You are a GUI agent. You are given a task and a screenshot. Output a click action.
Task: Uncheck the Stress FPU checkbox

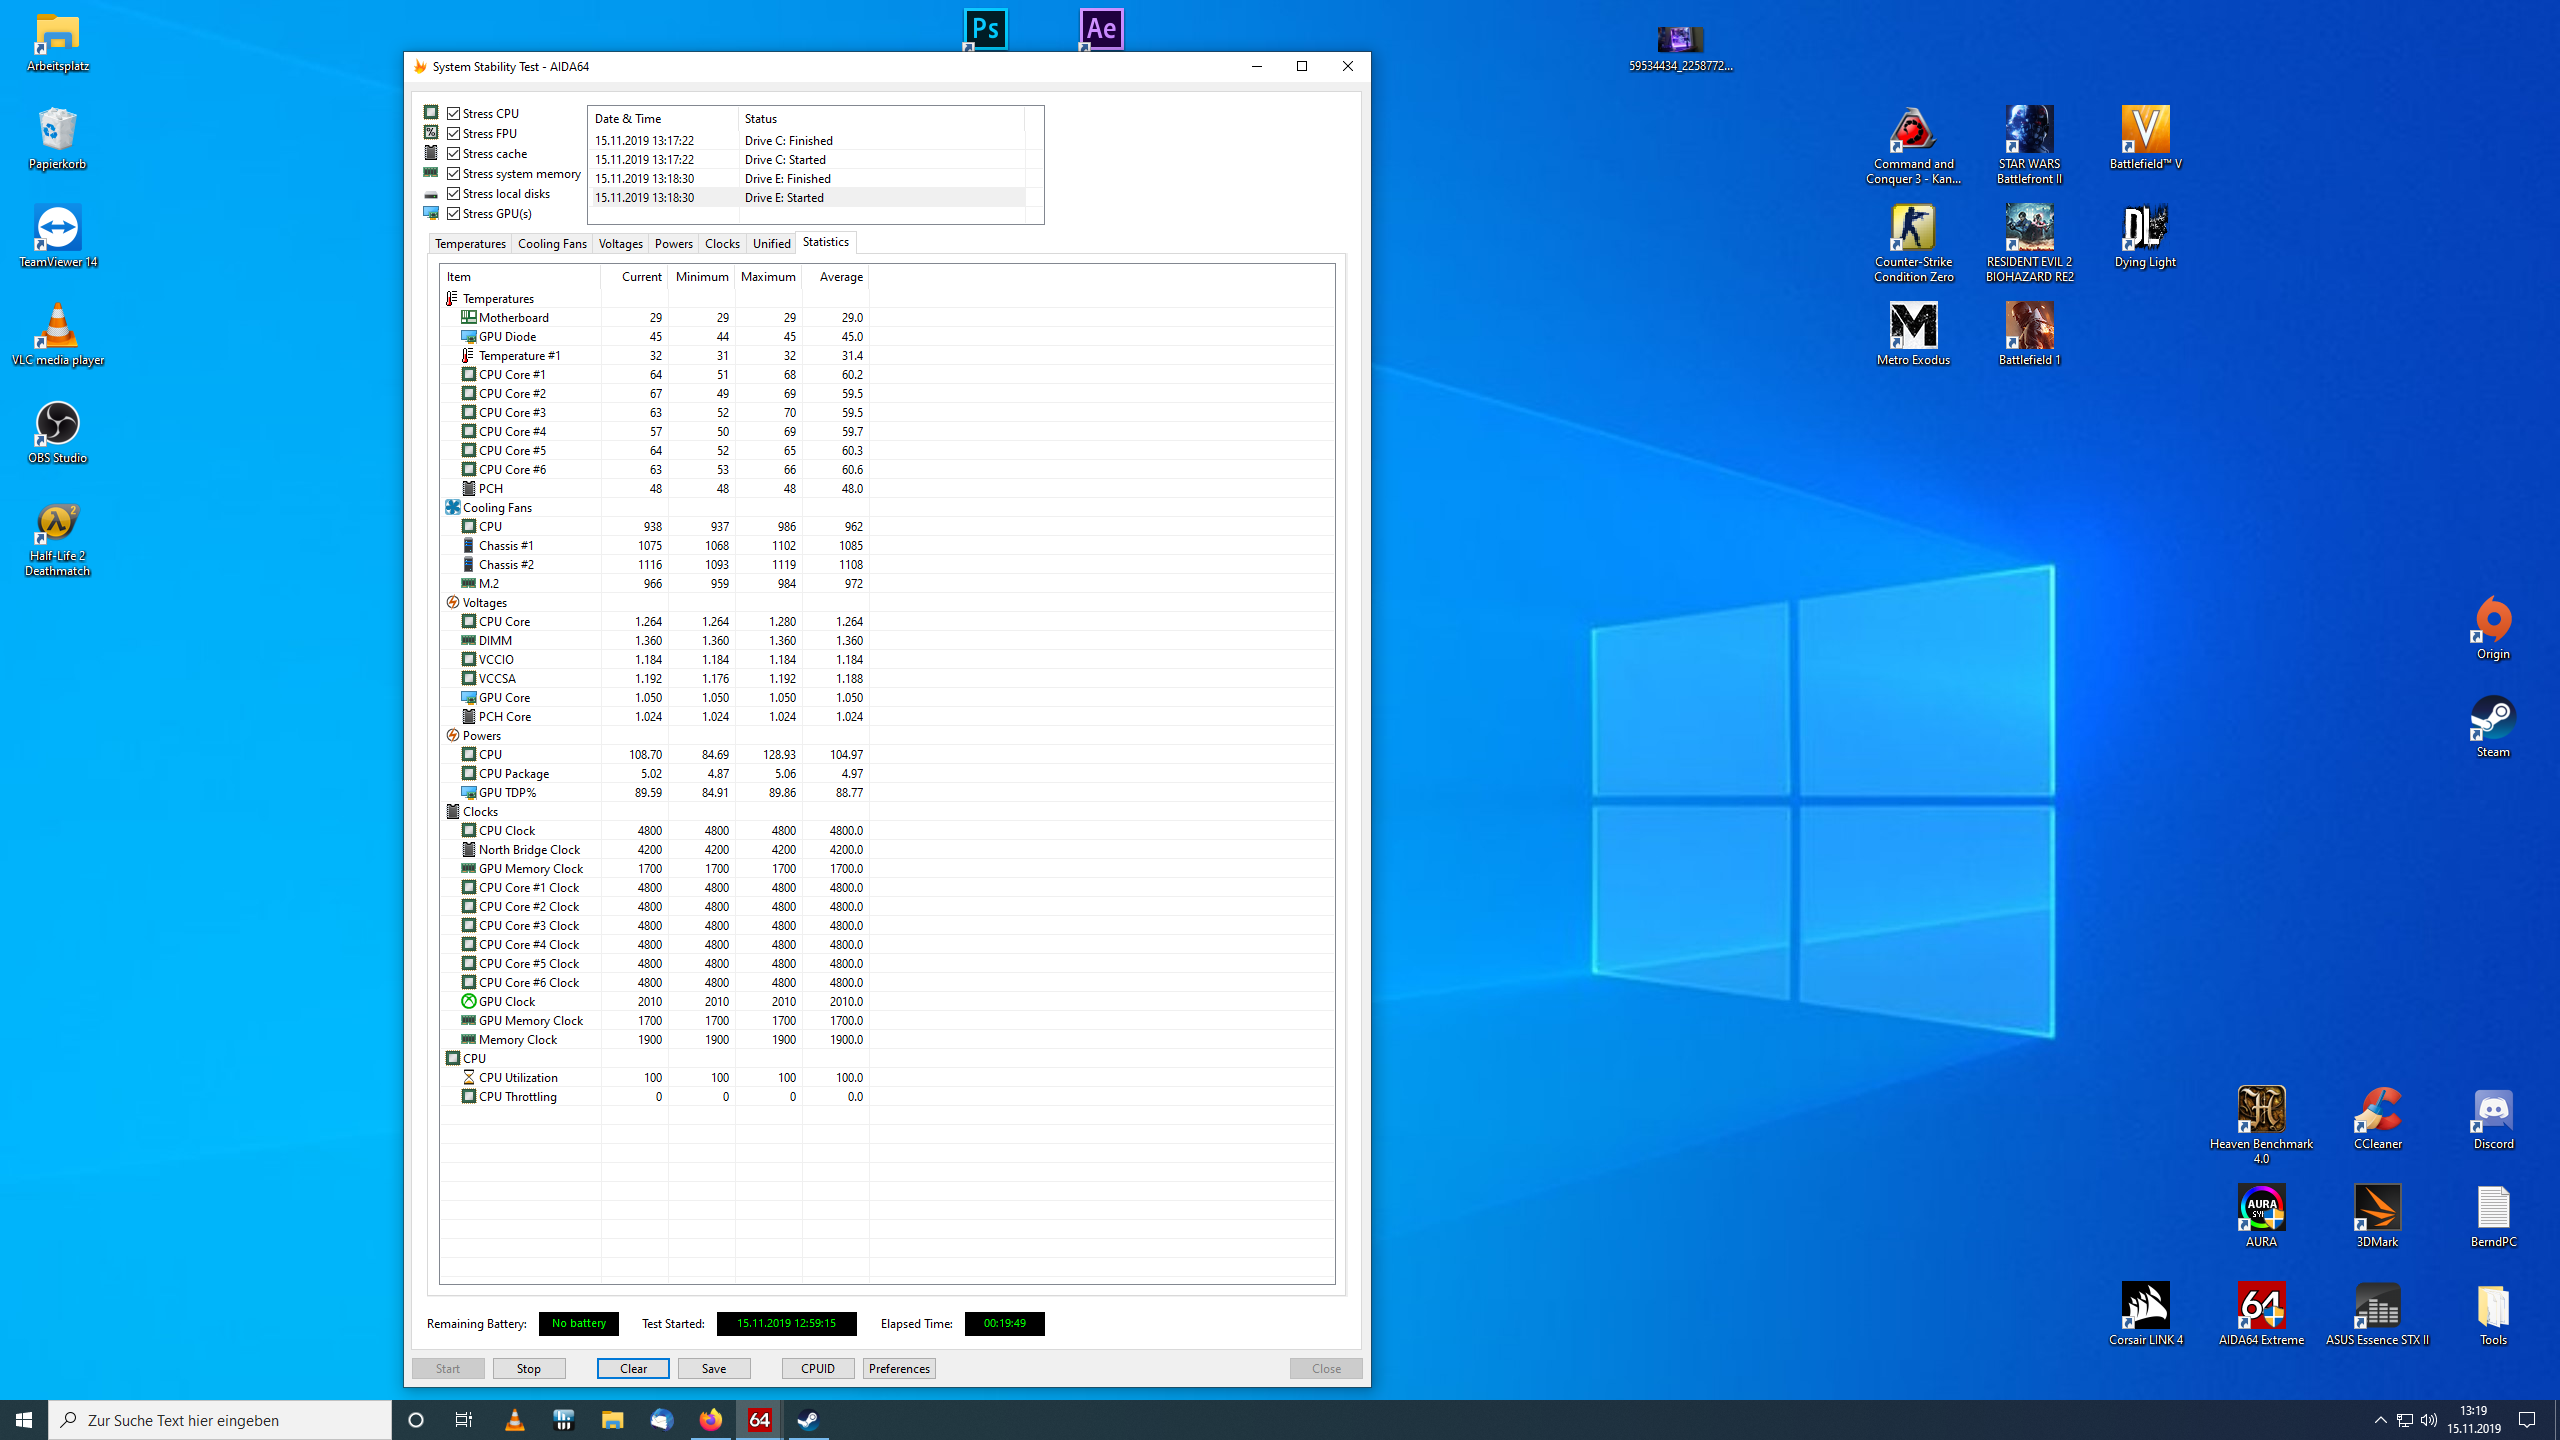click(454, 133)
